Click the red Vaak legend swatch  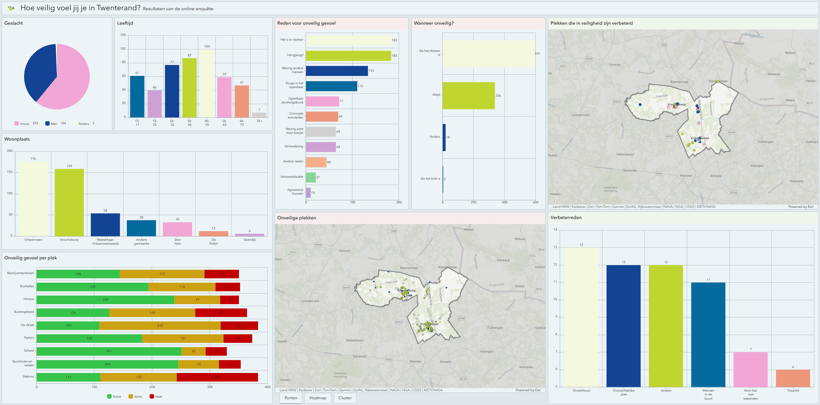[x=152, y=397]
